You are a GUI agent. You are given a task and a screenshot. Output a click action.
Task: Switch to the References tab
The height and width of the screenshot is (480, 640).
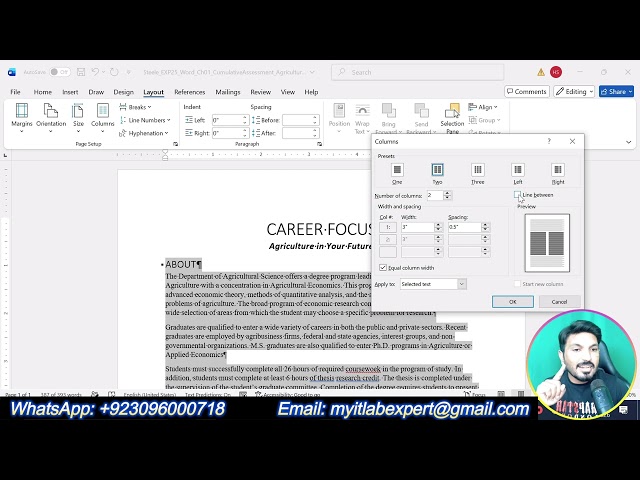pyautogui.click(x=189, y=92)
